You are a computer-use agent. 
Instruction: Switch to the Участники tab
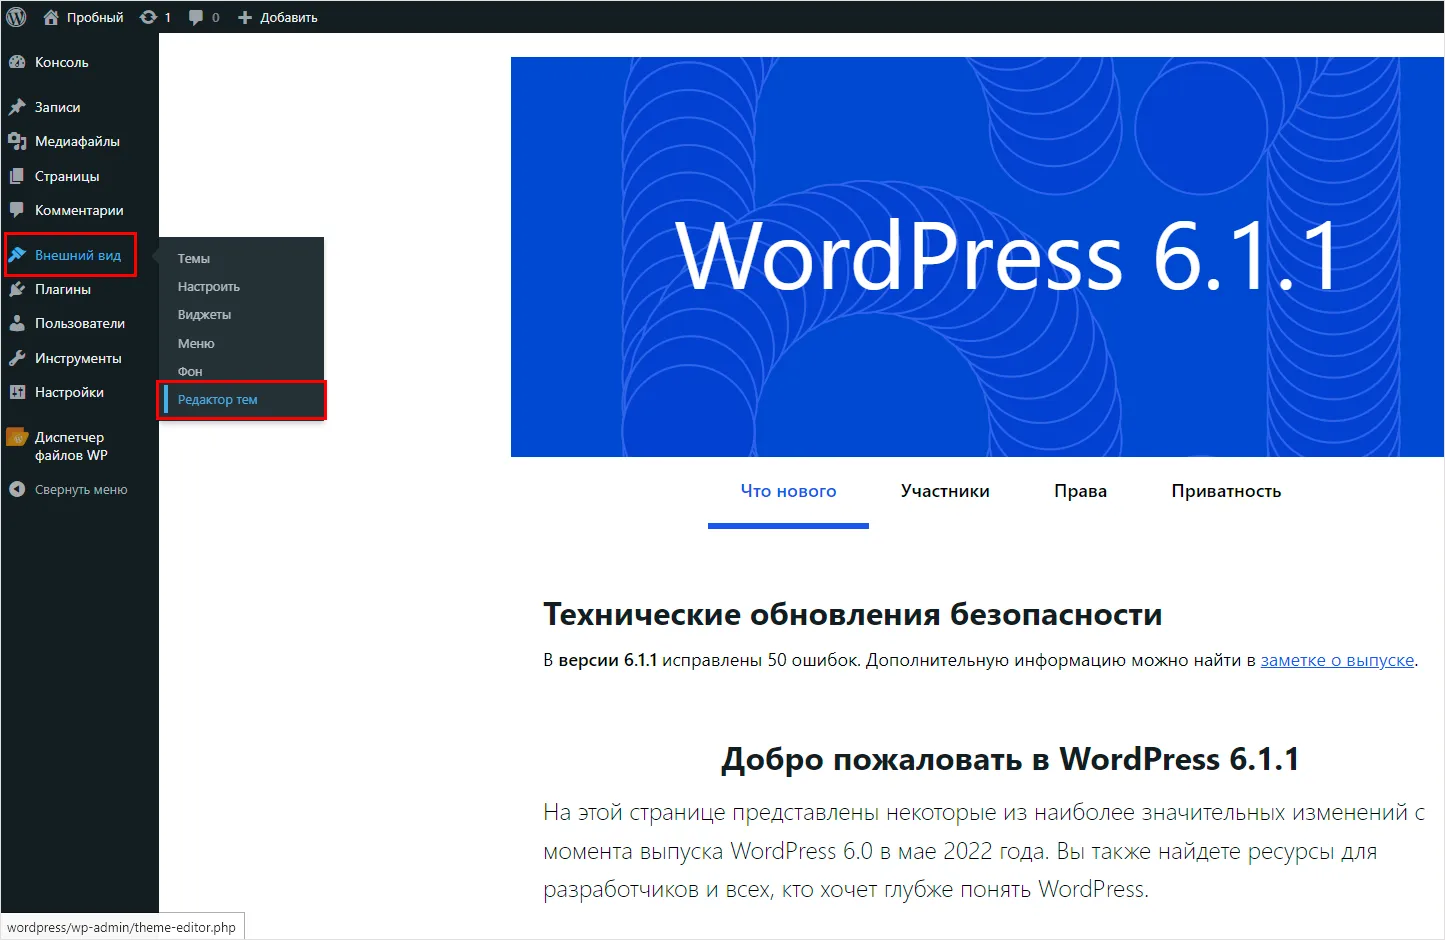pyautogui.click(x=945, y=491)
